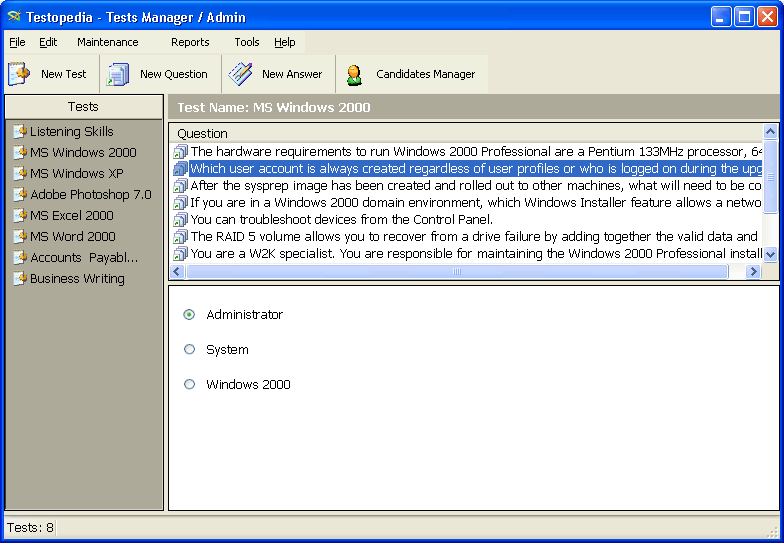Click the New Answer toolbar label
Screen dimensions: 784x543
tap(292, 74)
